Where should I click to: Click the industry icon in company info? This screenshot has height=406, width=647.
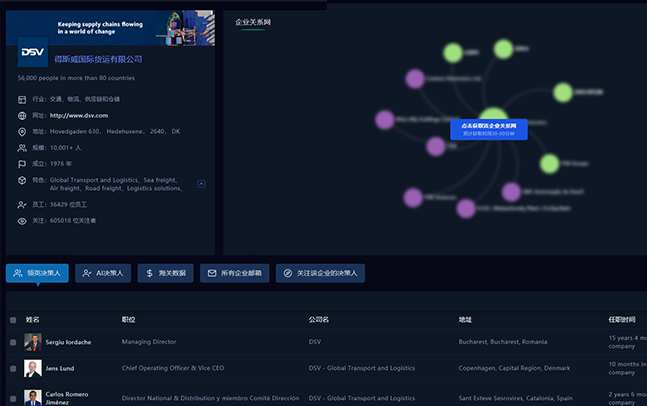(x=22, y=99)
